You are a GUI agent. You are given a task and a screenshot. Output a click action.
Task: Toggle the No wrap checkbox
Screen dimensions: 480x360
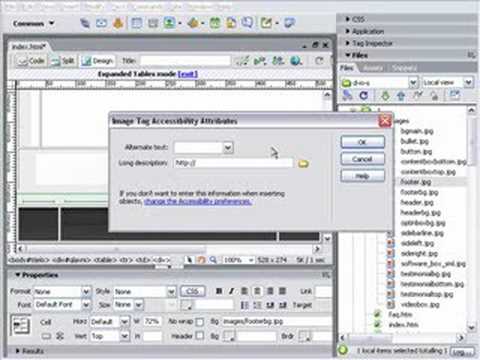pyautogui.click(x=199, y=322)
